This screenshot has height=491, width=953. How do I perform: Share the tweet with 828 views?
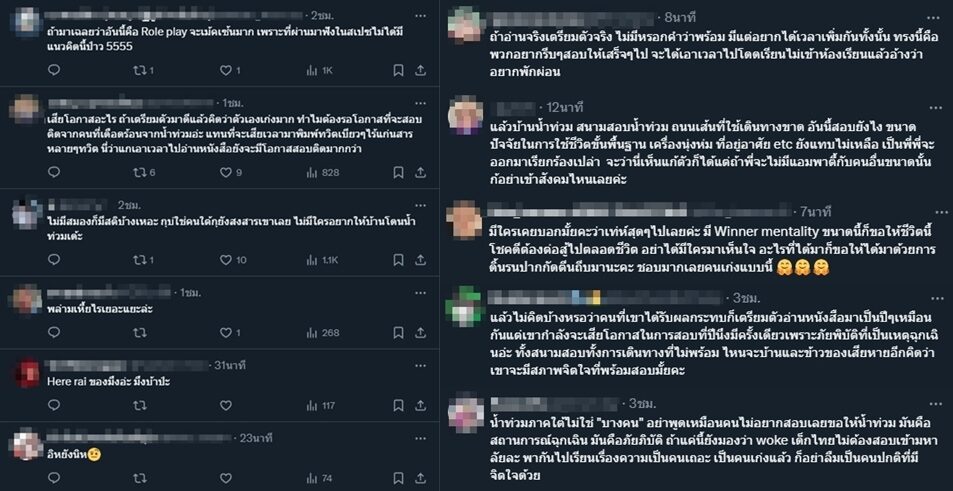(420, 173)
